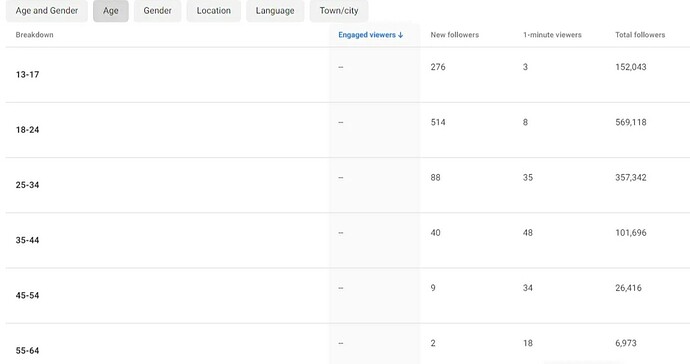Switch to the Location tab

214,11
